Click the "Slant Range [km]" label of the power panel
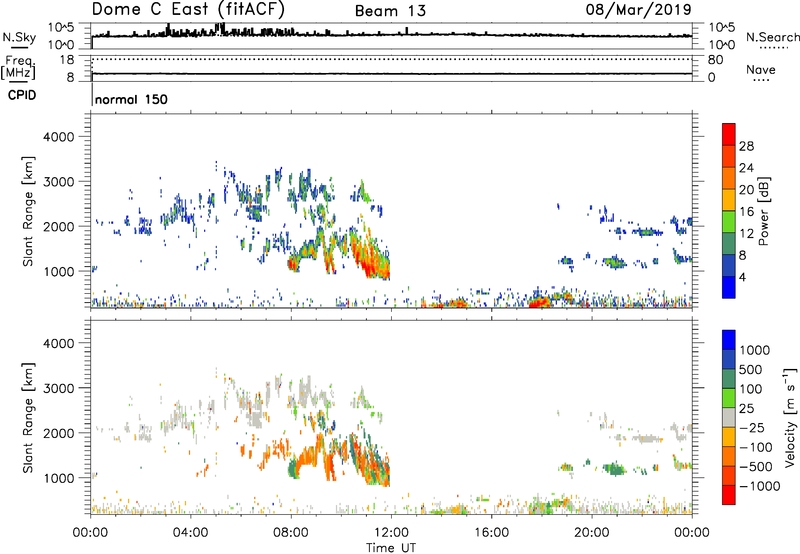This screenshot has height=554, width=800. click(28, 211)
